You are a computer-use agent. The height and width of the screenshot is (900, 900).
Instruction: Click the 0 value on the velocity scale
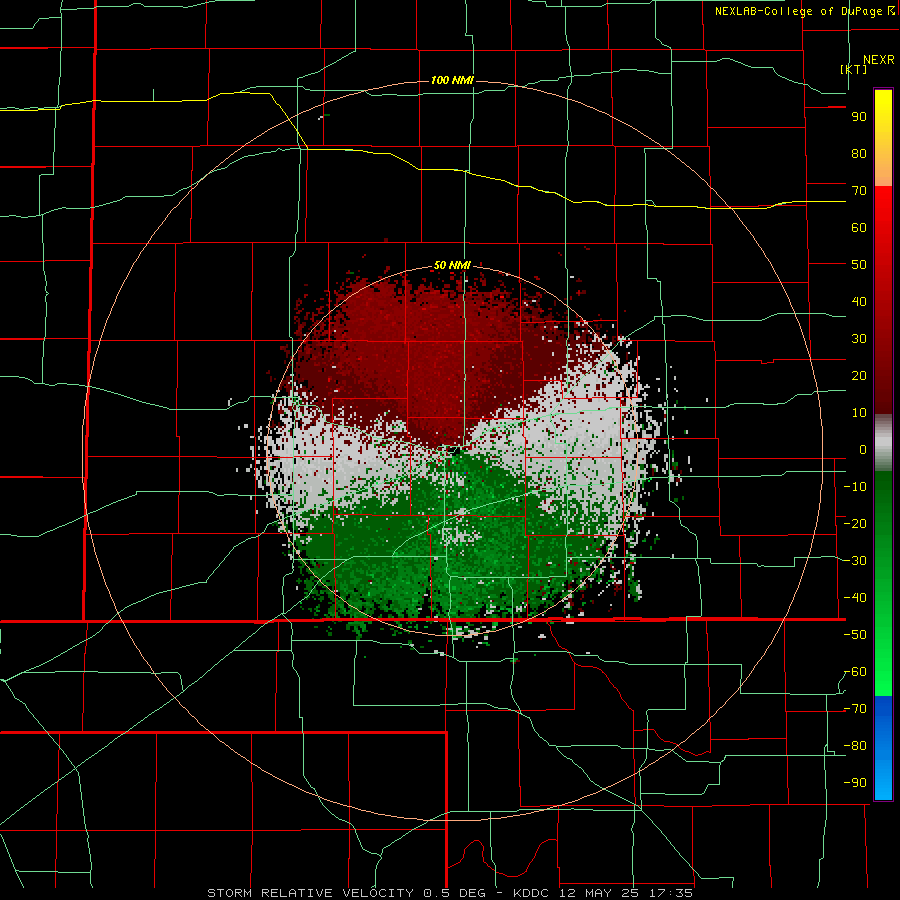click(863, 450)
